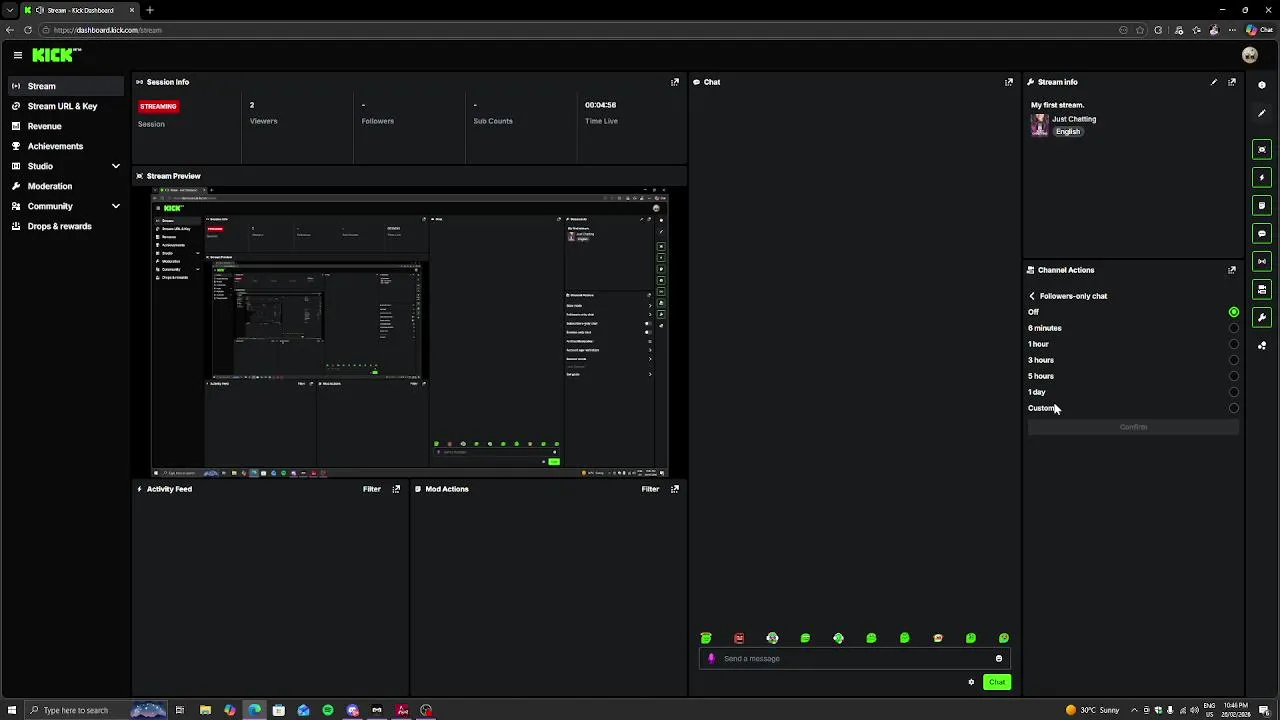The width and height of the screenshot is (1280, 720).
Task: Click the lightning bolt icon in right sidebar
Action: click(1262, 177)
